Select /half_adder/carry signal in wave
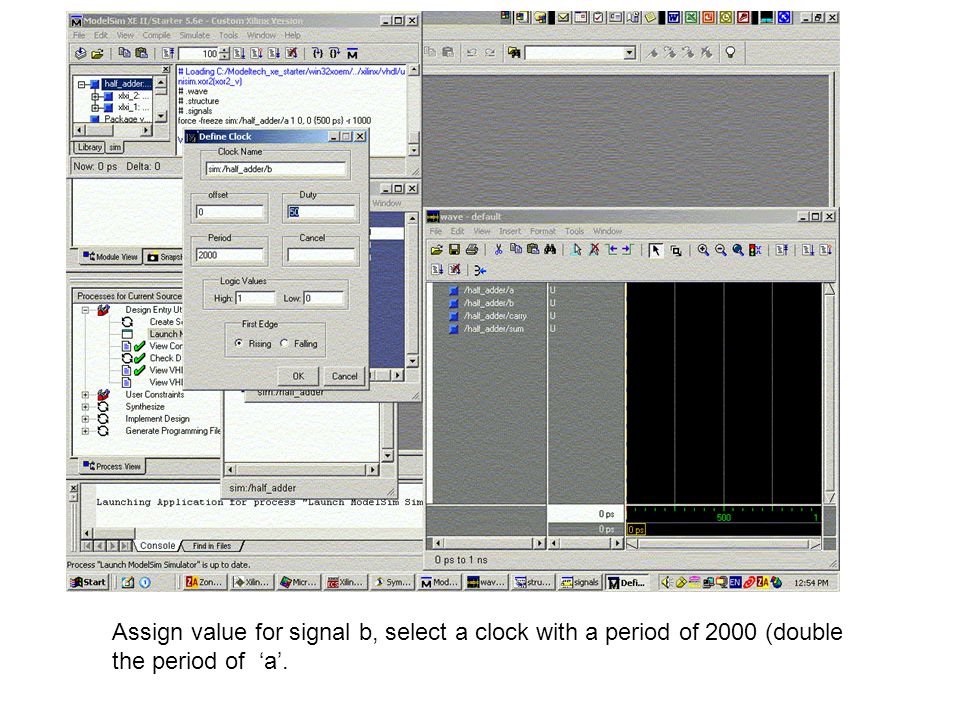The height and width of the screenshot is (720, 960). coord(495,316)
